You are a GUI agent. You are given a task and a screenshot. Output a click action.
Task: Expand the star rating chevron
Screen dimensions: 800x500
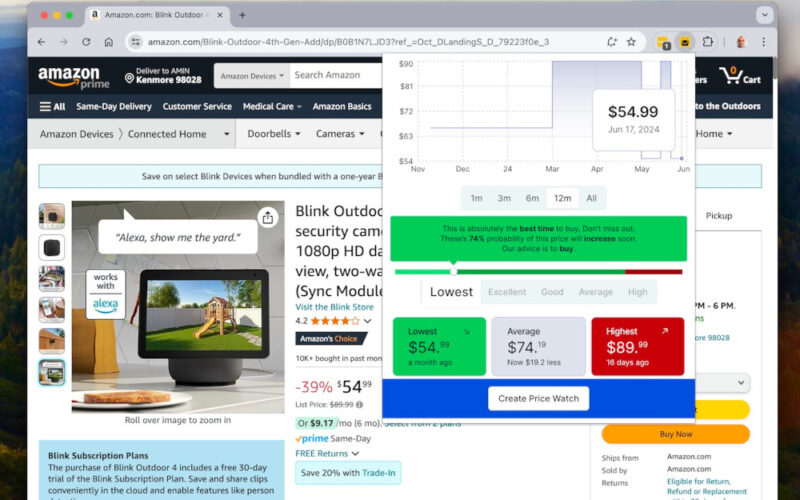(367, 321)
